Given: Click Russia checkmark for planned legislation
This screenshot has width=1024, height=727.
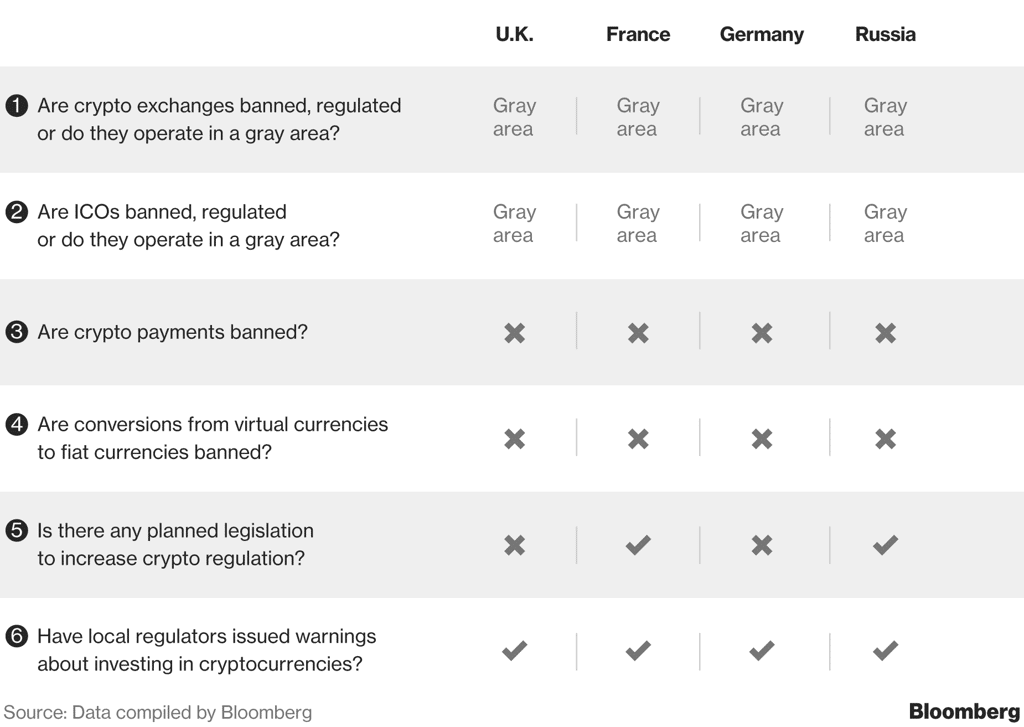Looking at the screenshot, I should point(886,545).
